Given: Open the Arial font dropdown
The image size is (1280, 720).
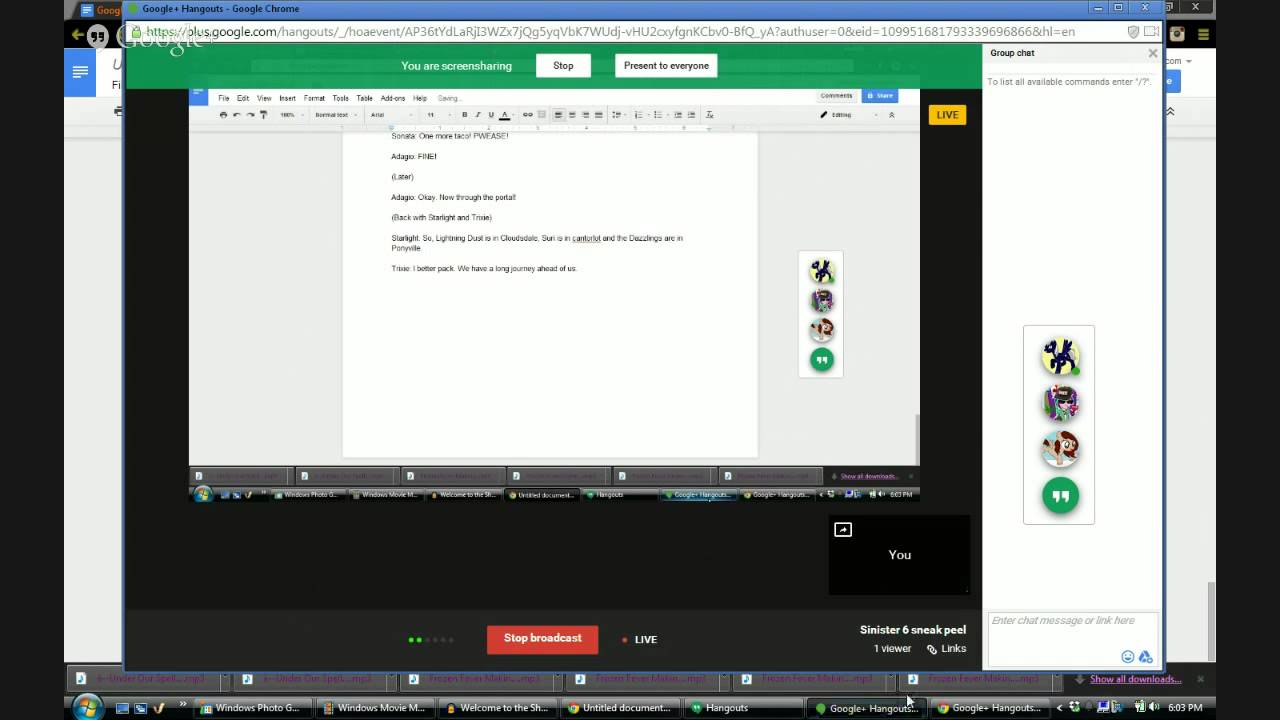Looking at the screenshot, I should [x=390, y=115].
